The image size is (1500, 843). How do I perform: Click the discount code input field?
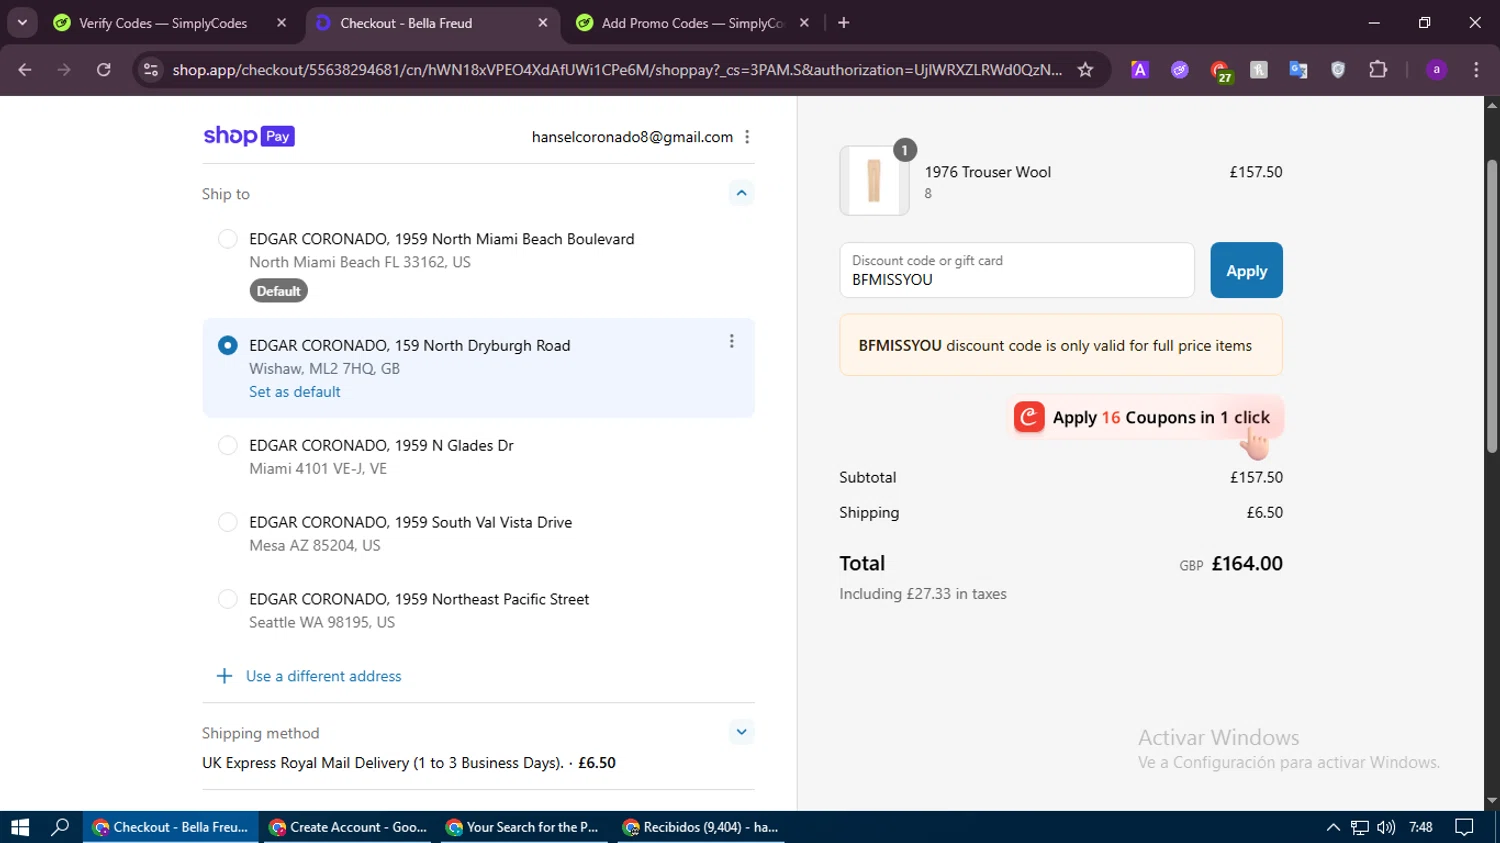(1017, 270)
